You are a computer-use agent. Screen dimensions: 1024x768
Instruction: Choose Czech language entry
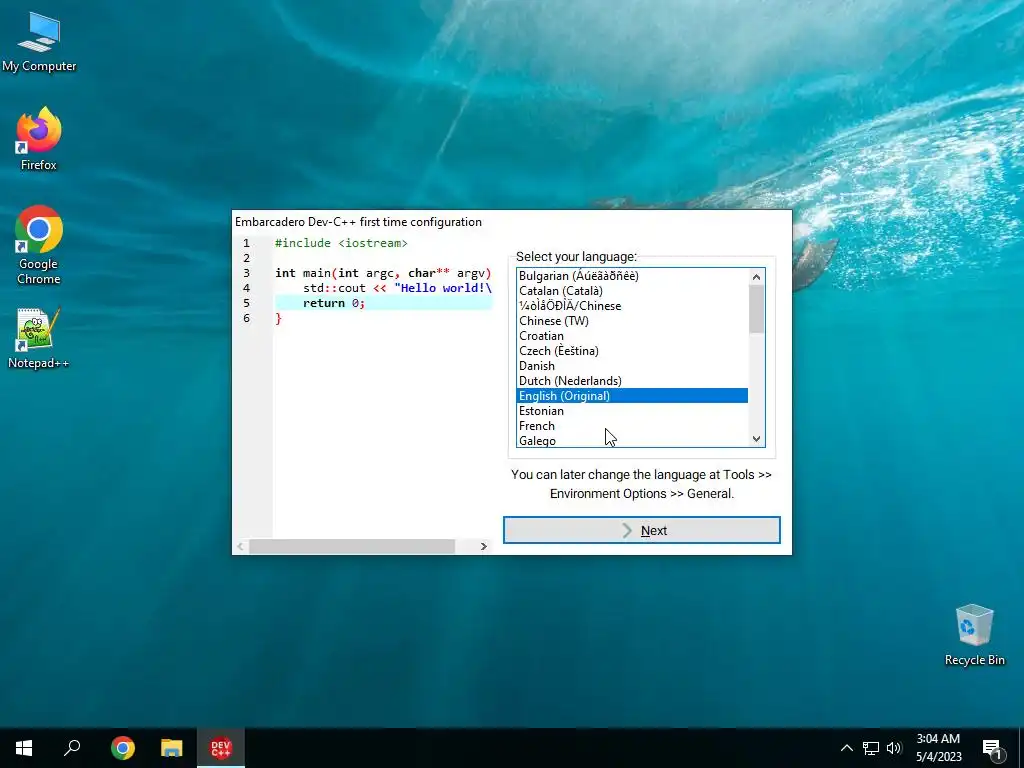point(632,351)
